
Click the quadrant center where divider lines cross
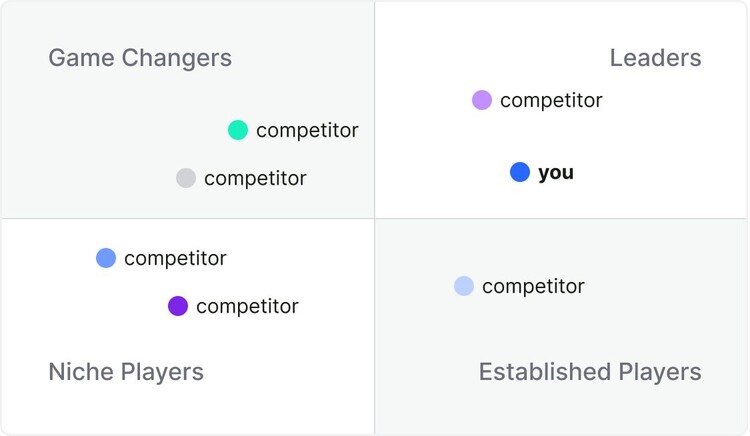coord(375,218)
